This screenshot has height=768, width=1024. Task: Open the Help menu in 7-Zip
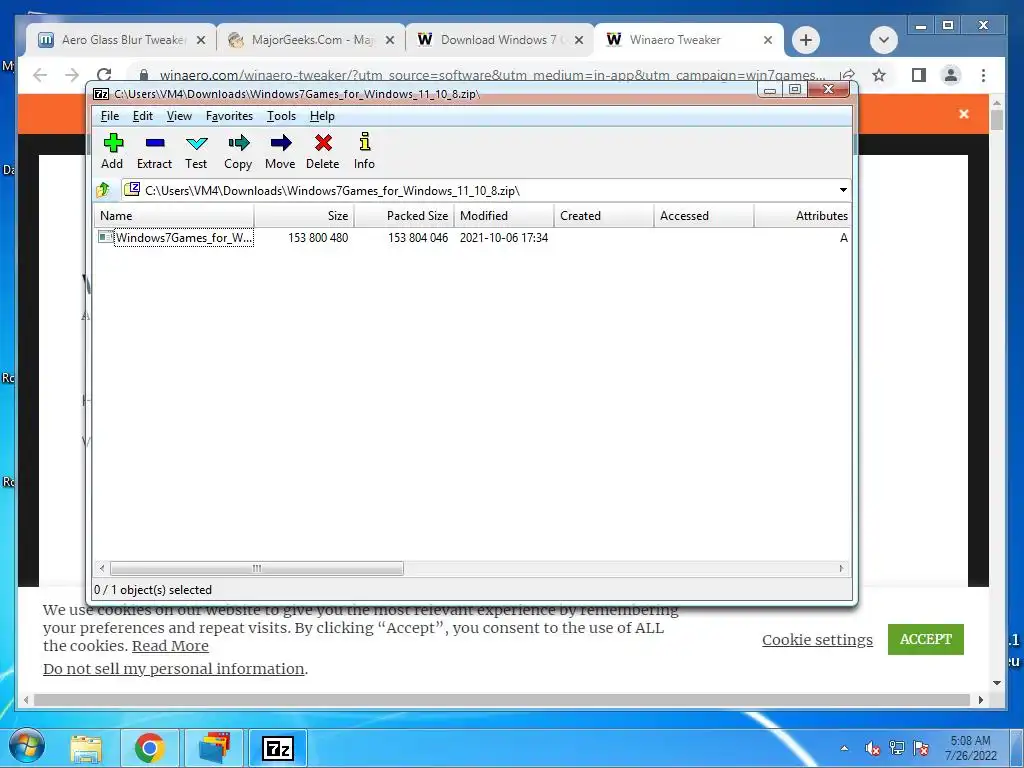pos(322,116)
